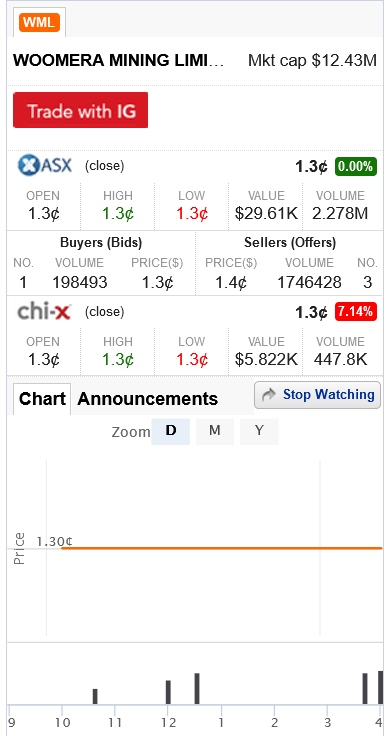
Task: Set chart zoom to M (month)
Action: [214, 431]
